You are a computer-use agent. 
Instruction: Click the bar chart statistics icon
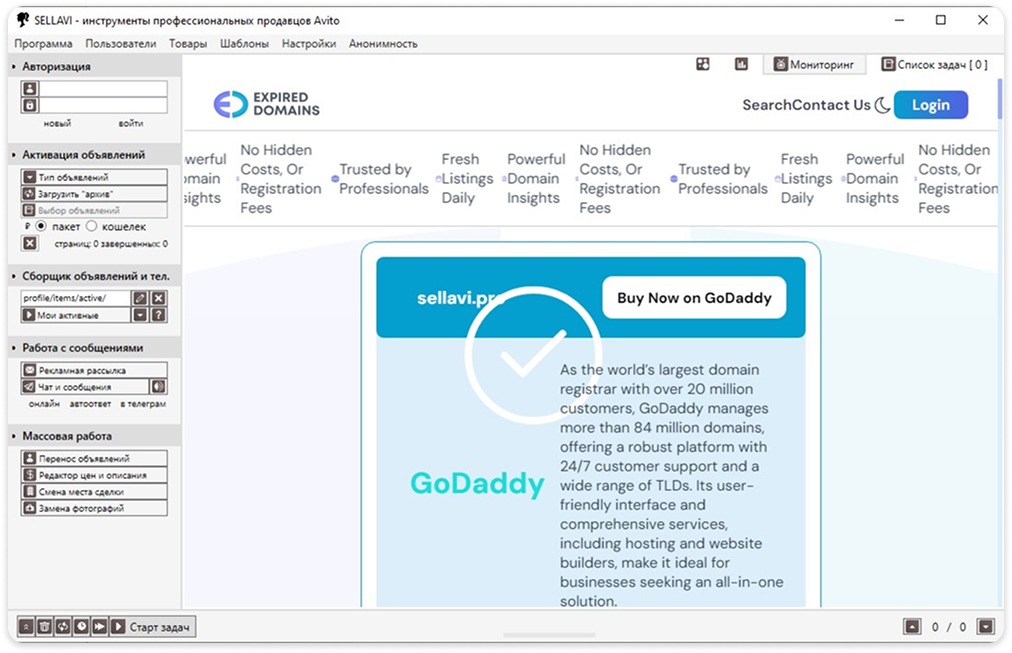(741, 64)
